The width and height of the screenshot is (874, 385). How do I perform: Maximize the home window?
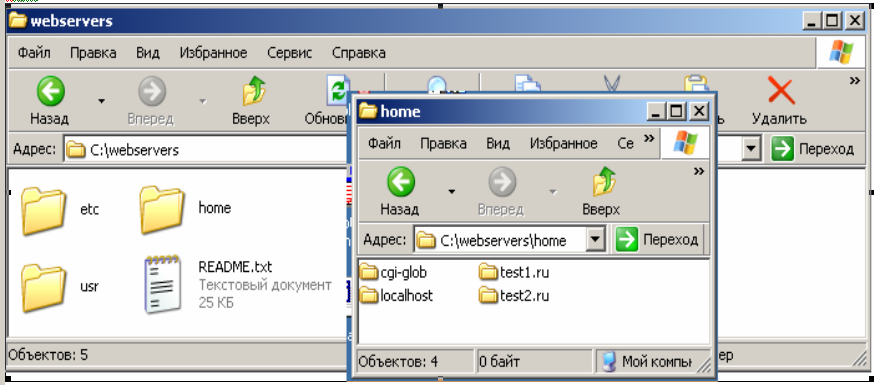coord(677,111)
